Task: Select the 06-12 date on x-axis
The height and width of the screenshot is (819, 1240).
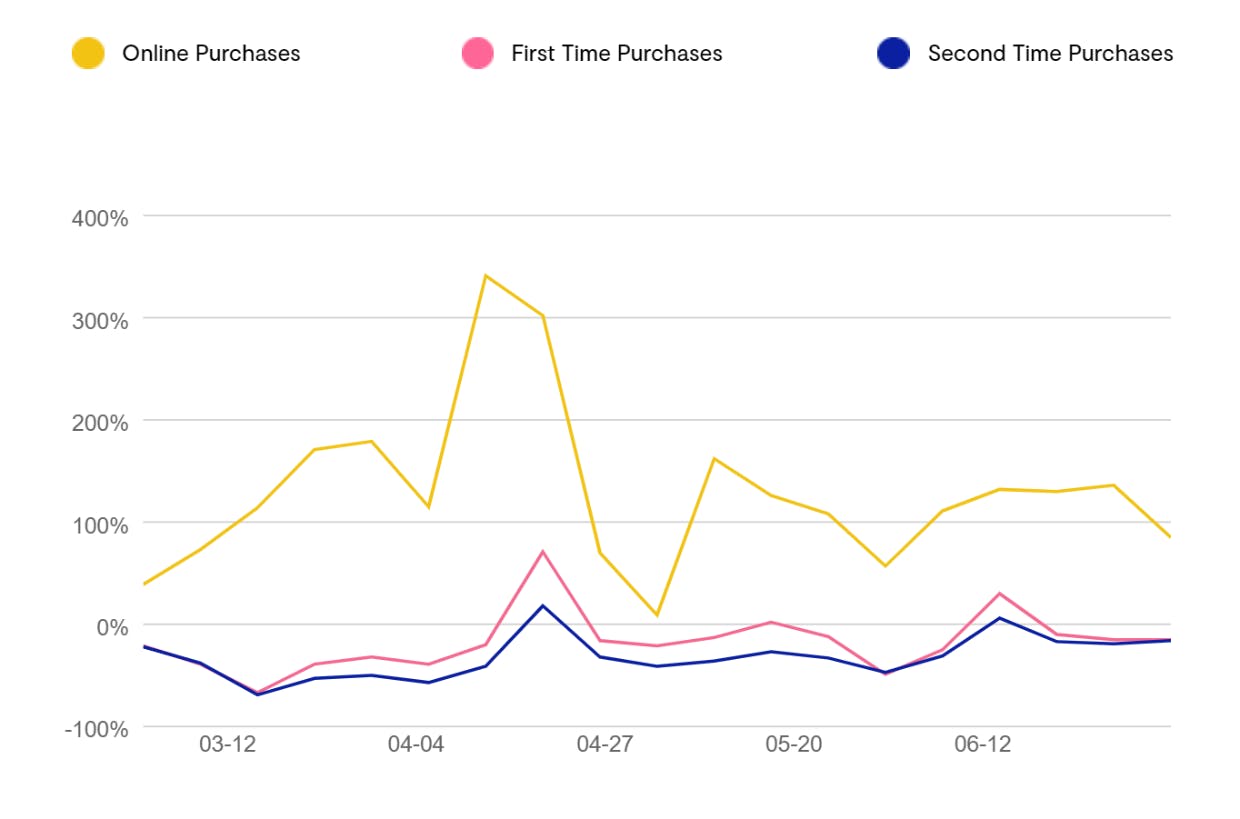Action: 982,745
